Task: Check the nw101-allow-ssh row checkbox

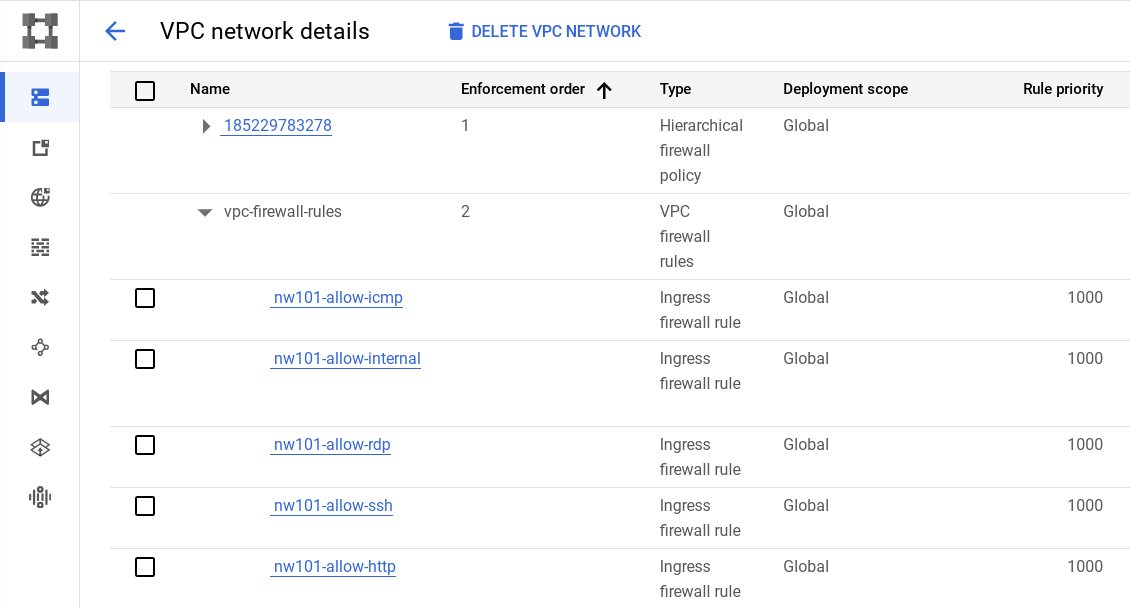Action: click(x=145, y=506)
